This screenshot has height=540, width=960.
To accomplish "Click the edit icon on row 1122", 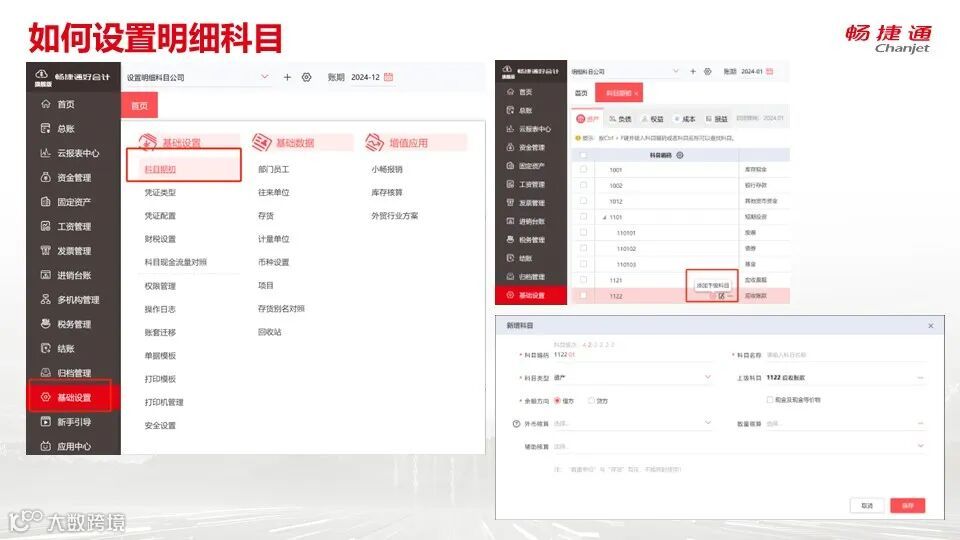I will pos(722,296).
